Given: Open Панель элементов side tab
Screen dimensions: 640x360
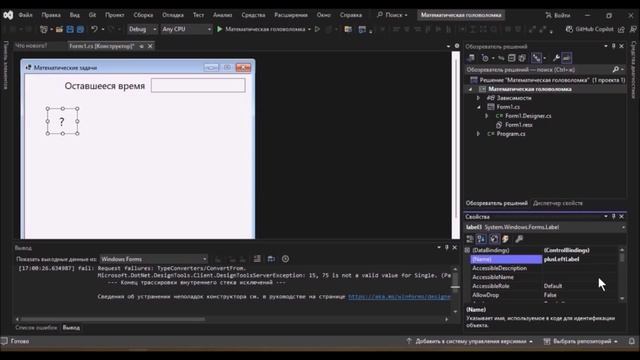Looking at the screenshot, I should tap(5, 64).
